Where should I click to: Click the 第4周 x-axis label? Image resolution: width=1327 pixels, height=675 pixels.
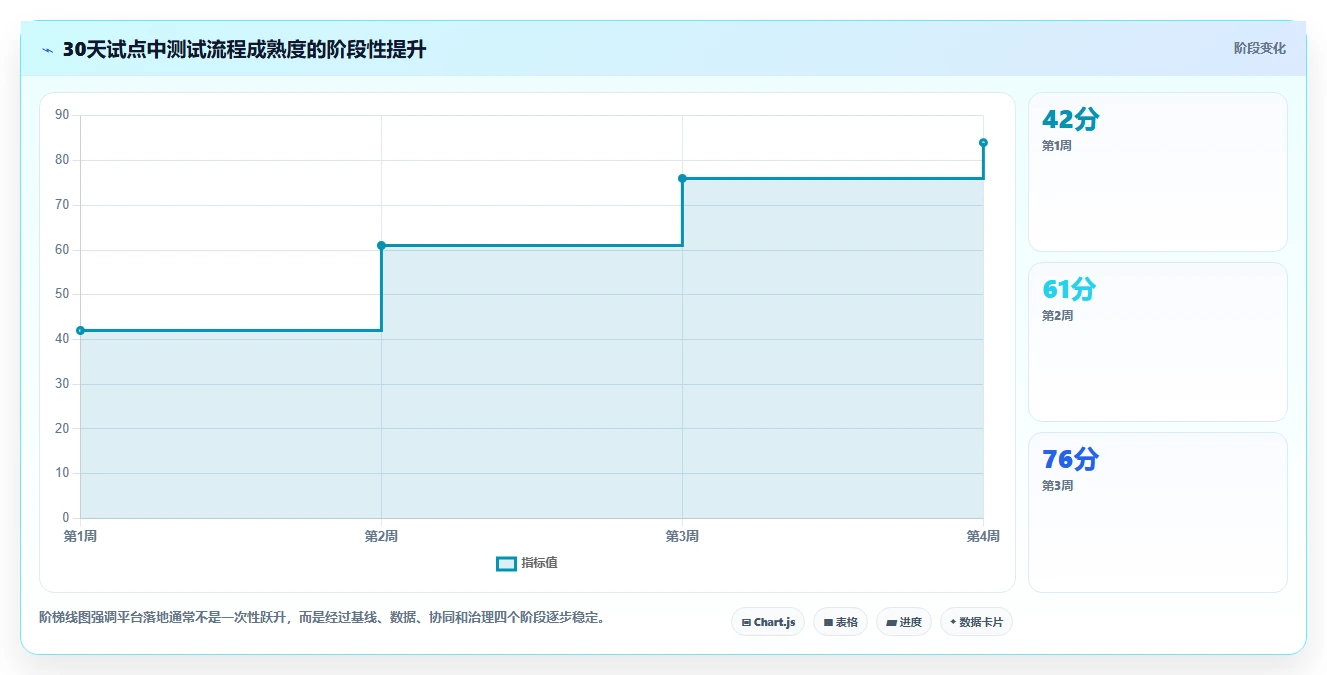(983, 537)
